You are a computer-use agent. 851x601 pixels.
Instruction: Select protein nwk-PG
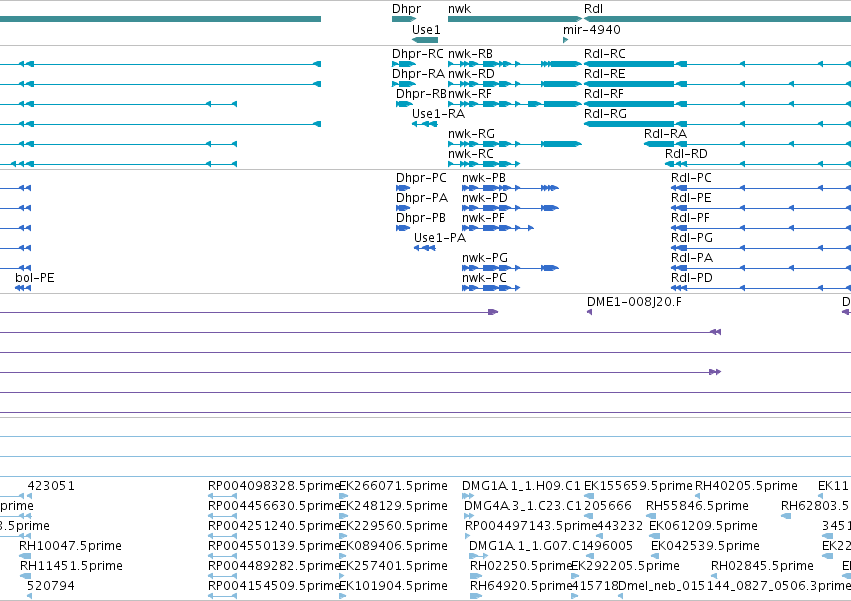pos(485,258)
